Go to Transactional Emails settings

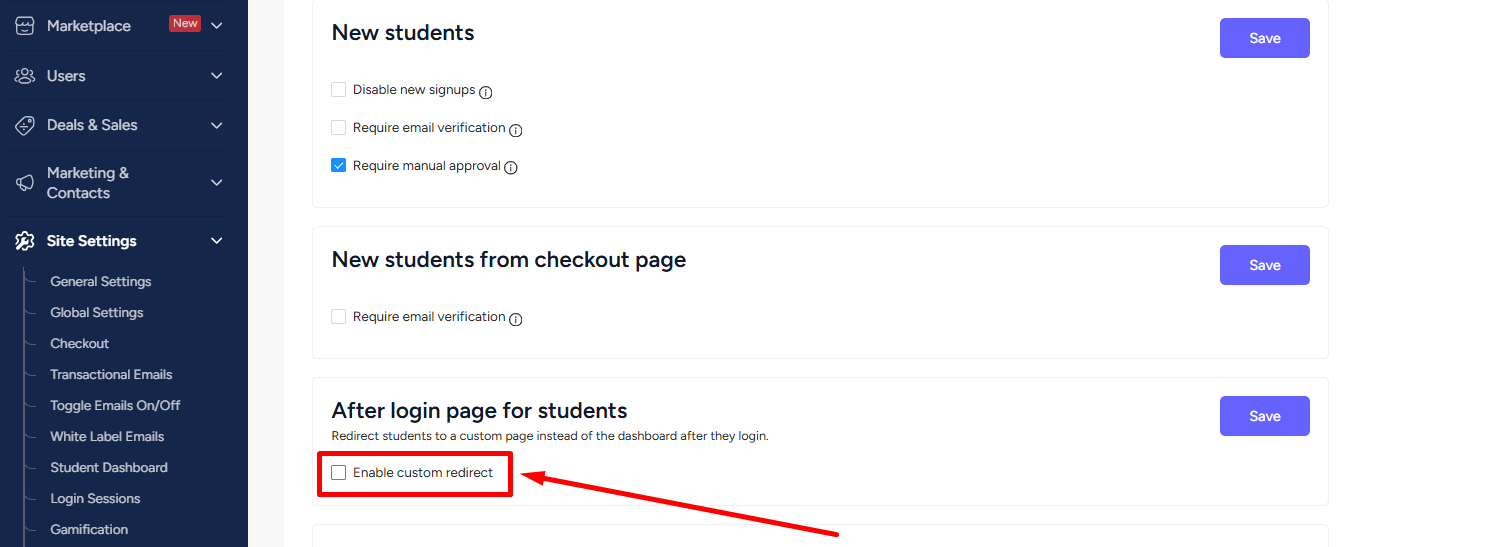(x=111, y=375)
